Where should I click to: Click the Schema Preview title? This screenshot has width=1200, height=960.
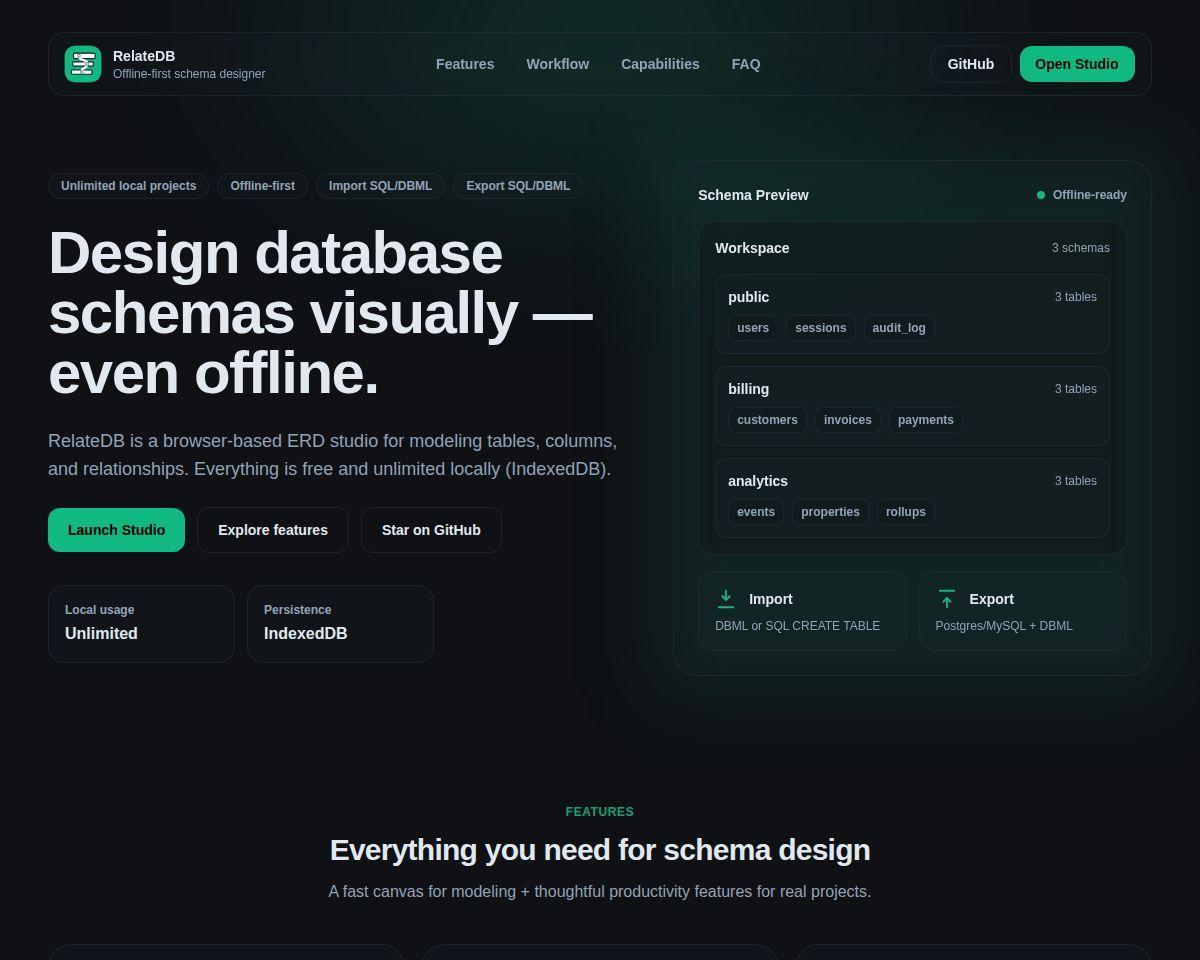point(753,195)
